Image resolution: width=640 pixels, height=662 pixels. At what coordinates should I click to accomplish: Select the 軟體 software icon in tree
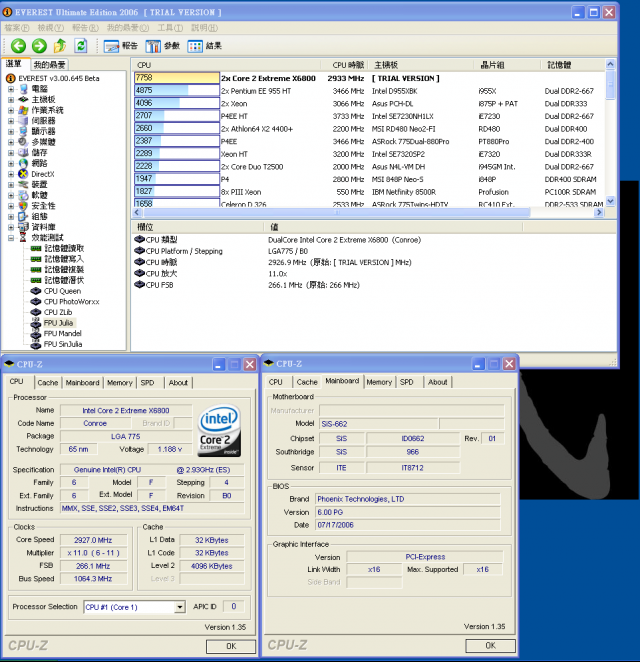pos(24,195)
